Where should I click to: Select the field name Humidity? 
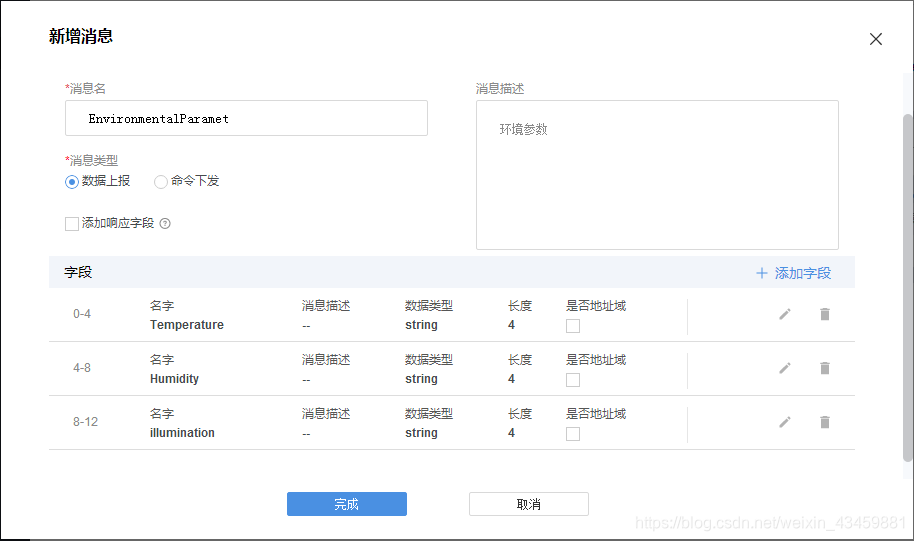click(x=174, y=379)
